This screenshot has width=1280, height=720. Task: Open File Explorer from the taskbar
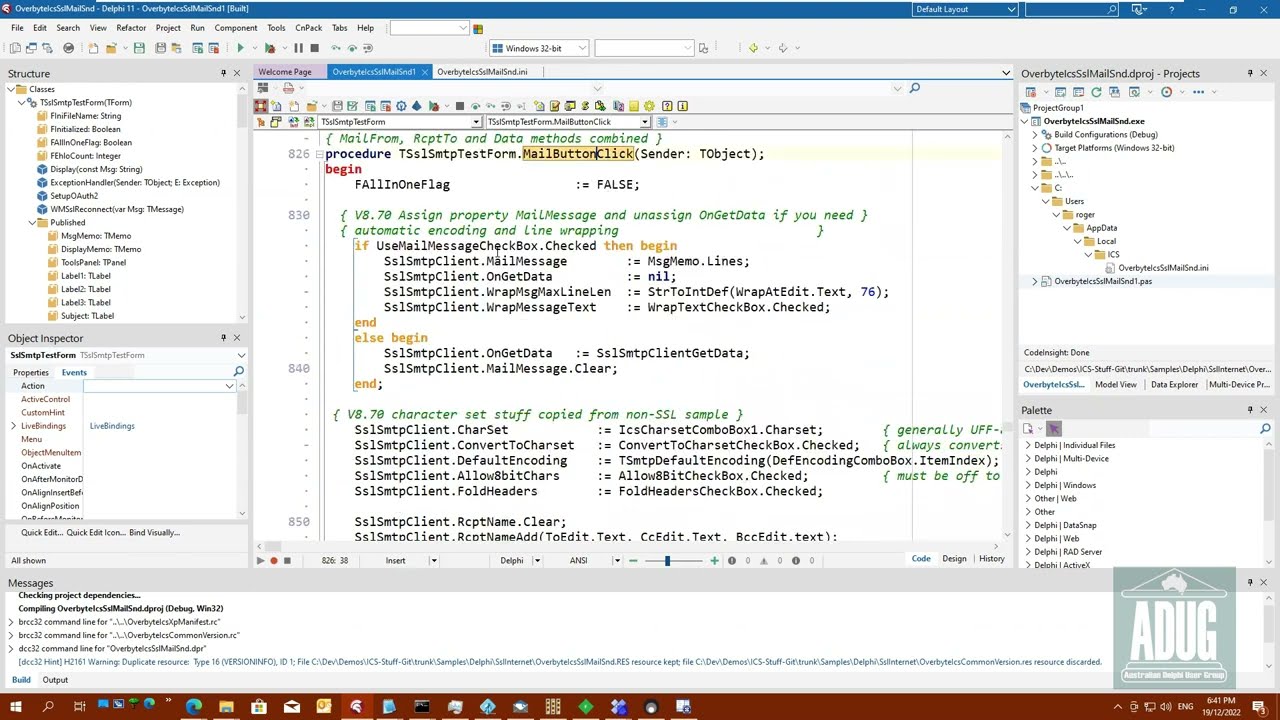226,708
